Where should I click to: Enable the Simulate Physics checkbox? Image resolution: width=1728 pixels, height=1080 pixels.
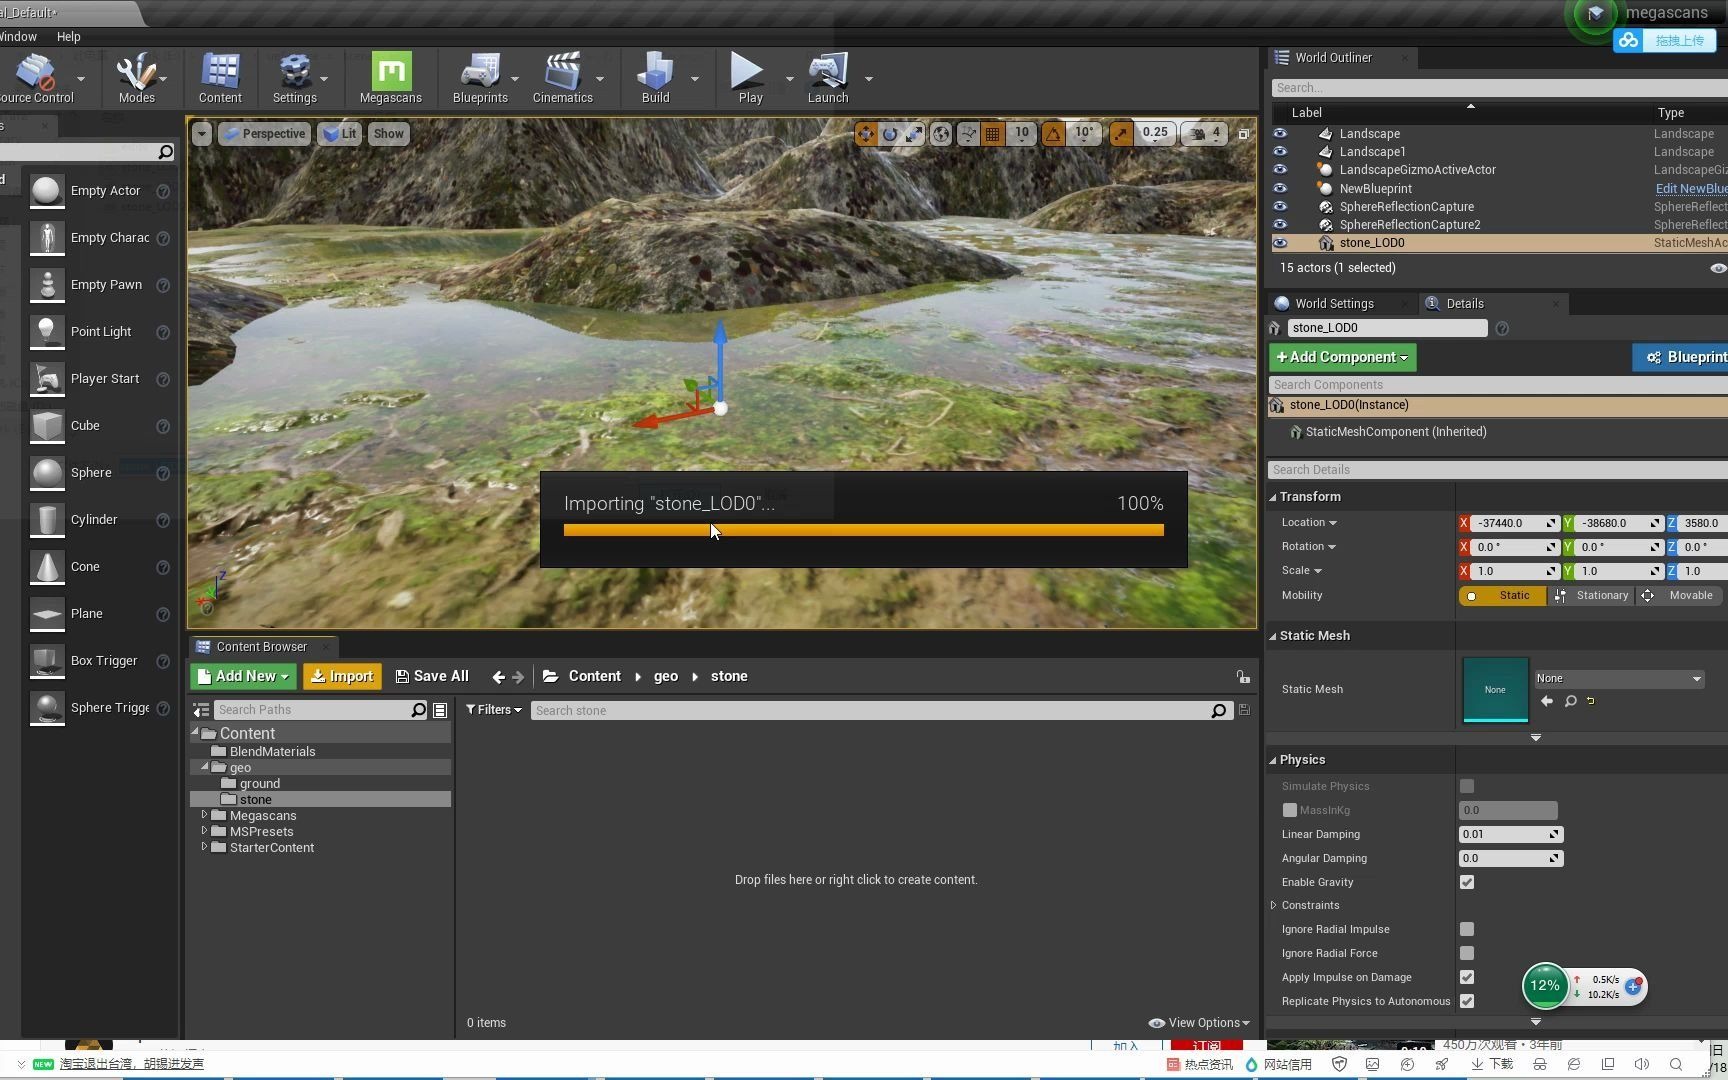(1467, 786)
